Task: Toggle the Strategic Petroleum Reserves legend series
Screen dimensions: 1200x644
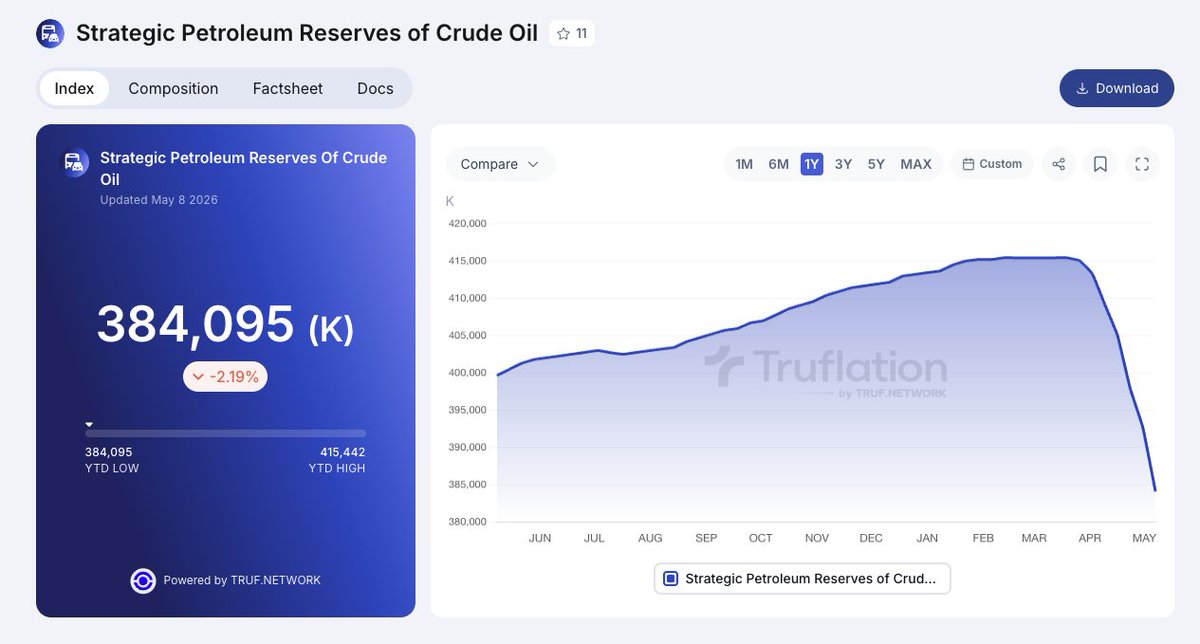Action: pos(802,578)
